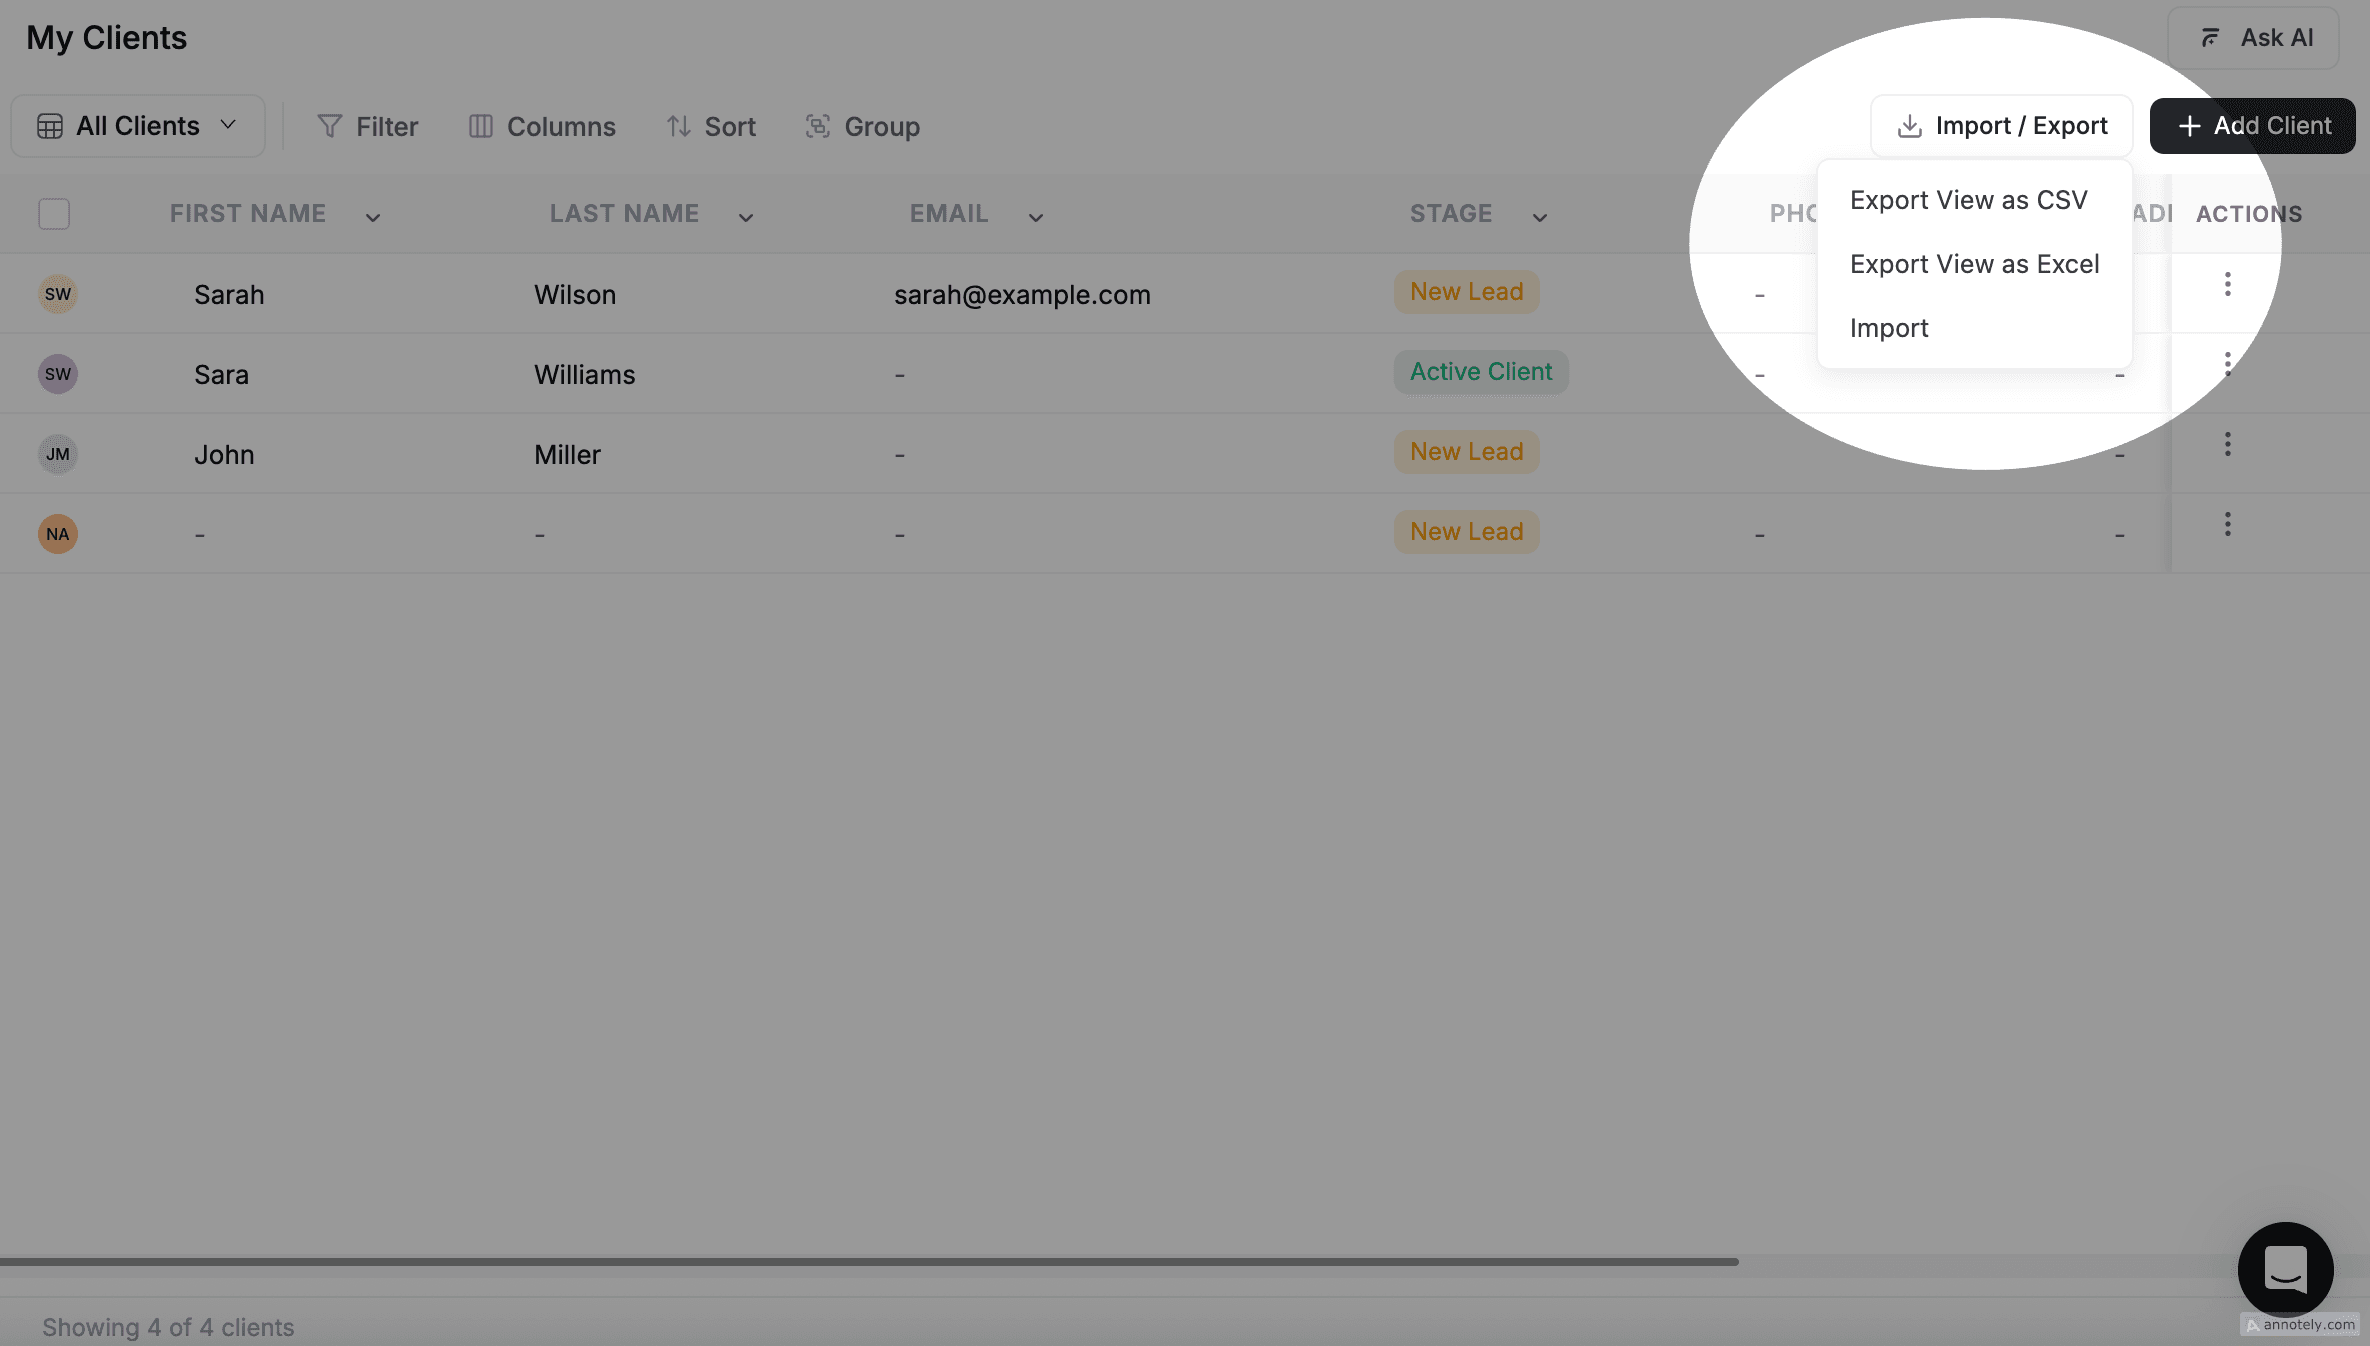The height and width of the screenshot is (1346, 2370).
Task: Click the Ask AI sparkle icon
Action: pyautogui.click(x=2209, y=37)
